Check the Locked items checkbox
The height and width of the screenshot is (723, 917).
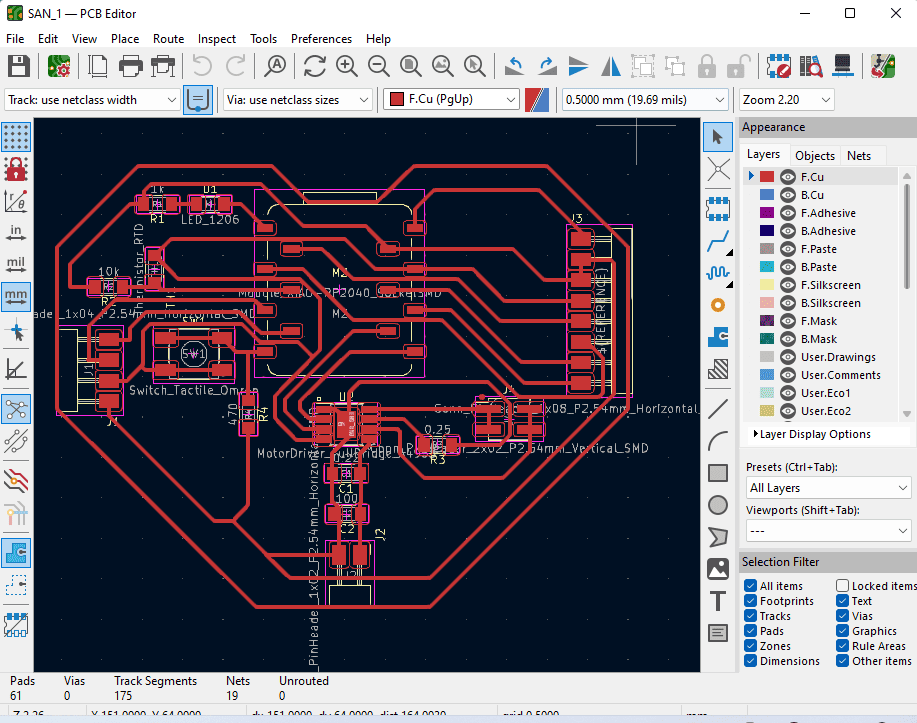pyautogui.click(x=843, y=586)
